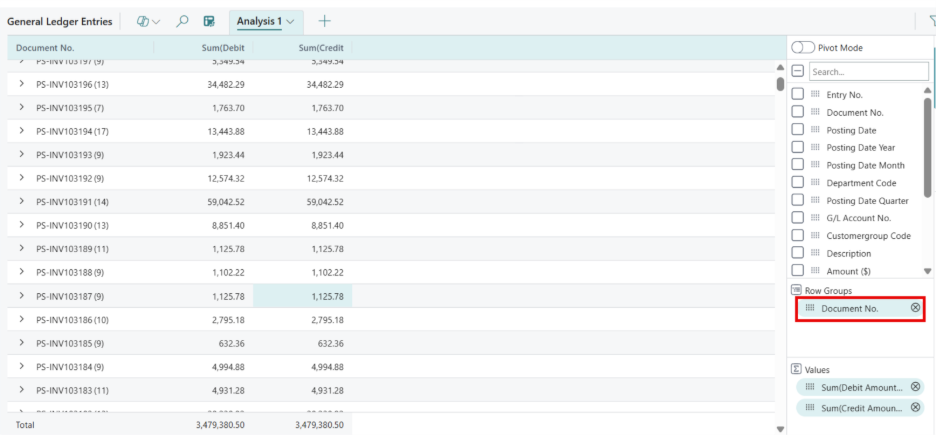Tick the G/L Account No. checkbox
This screenshot has width=936, height=435.
pyautogui.click(x=798, y=217)
